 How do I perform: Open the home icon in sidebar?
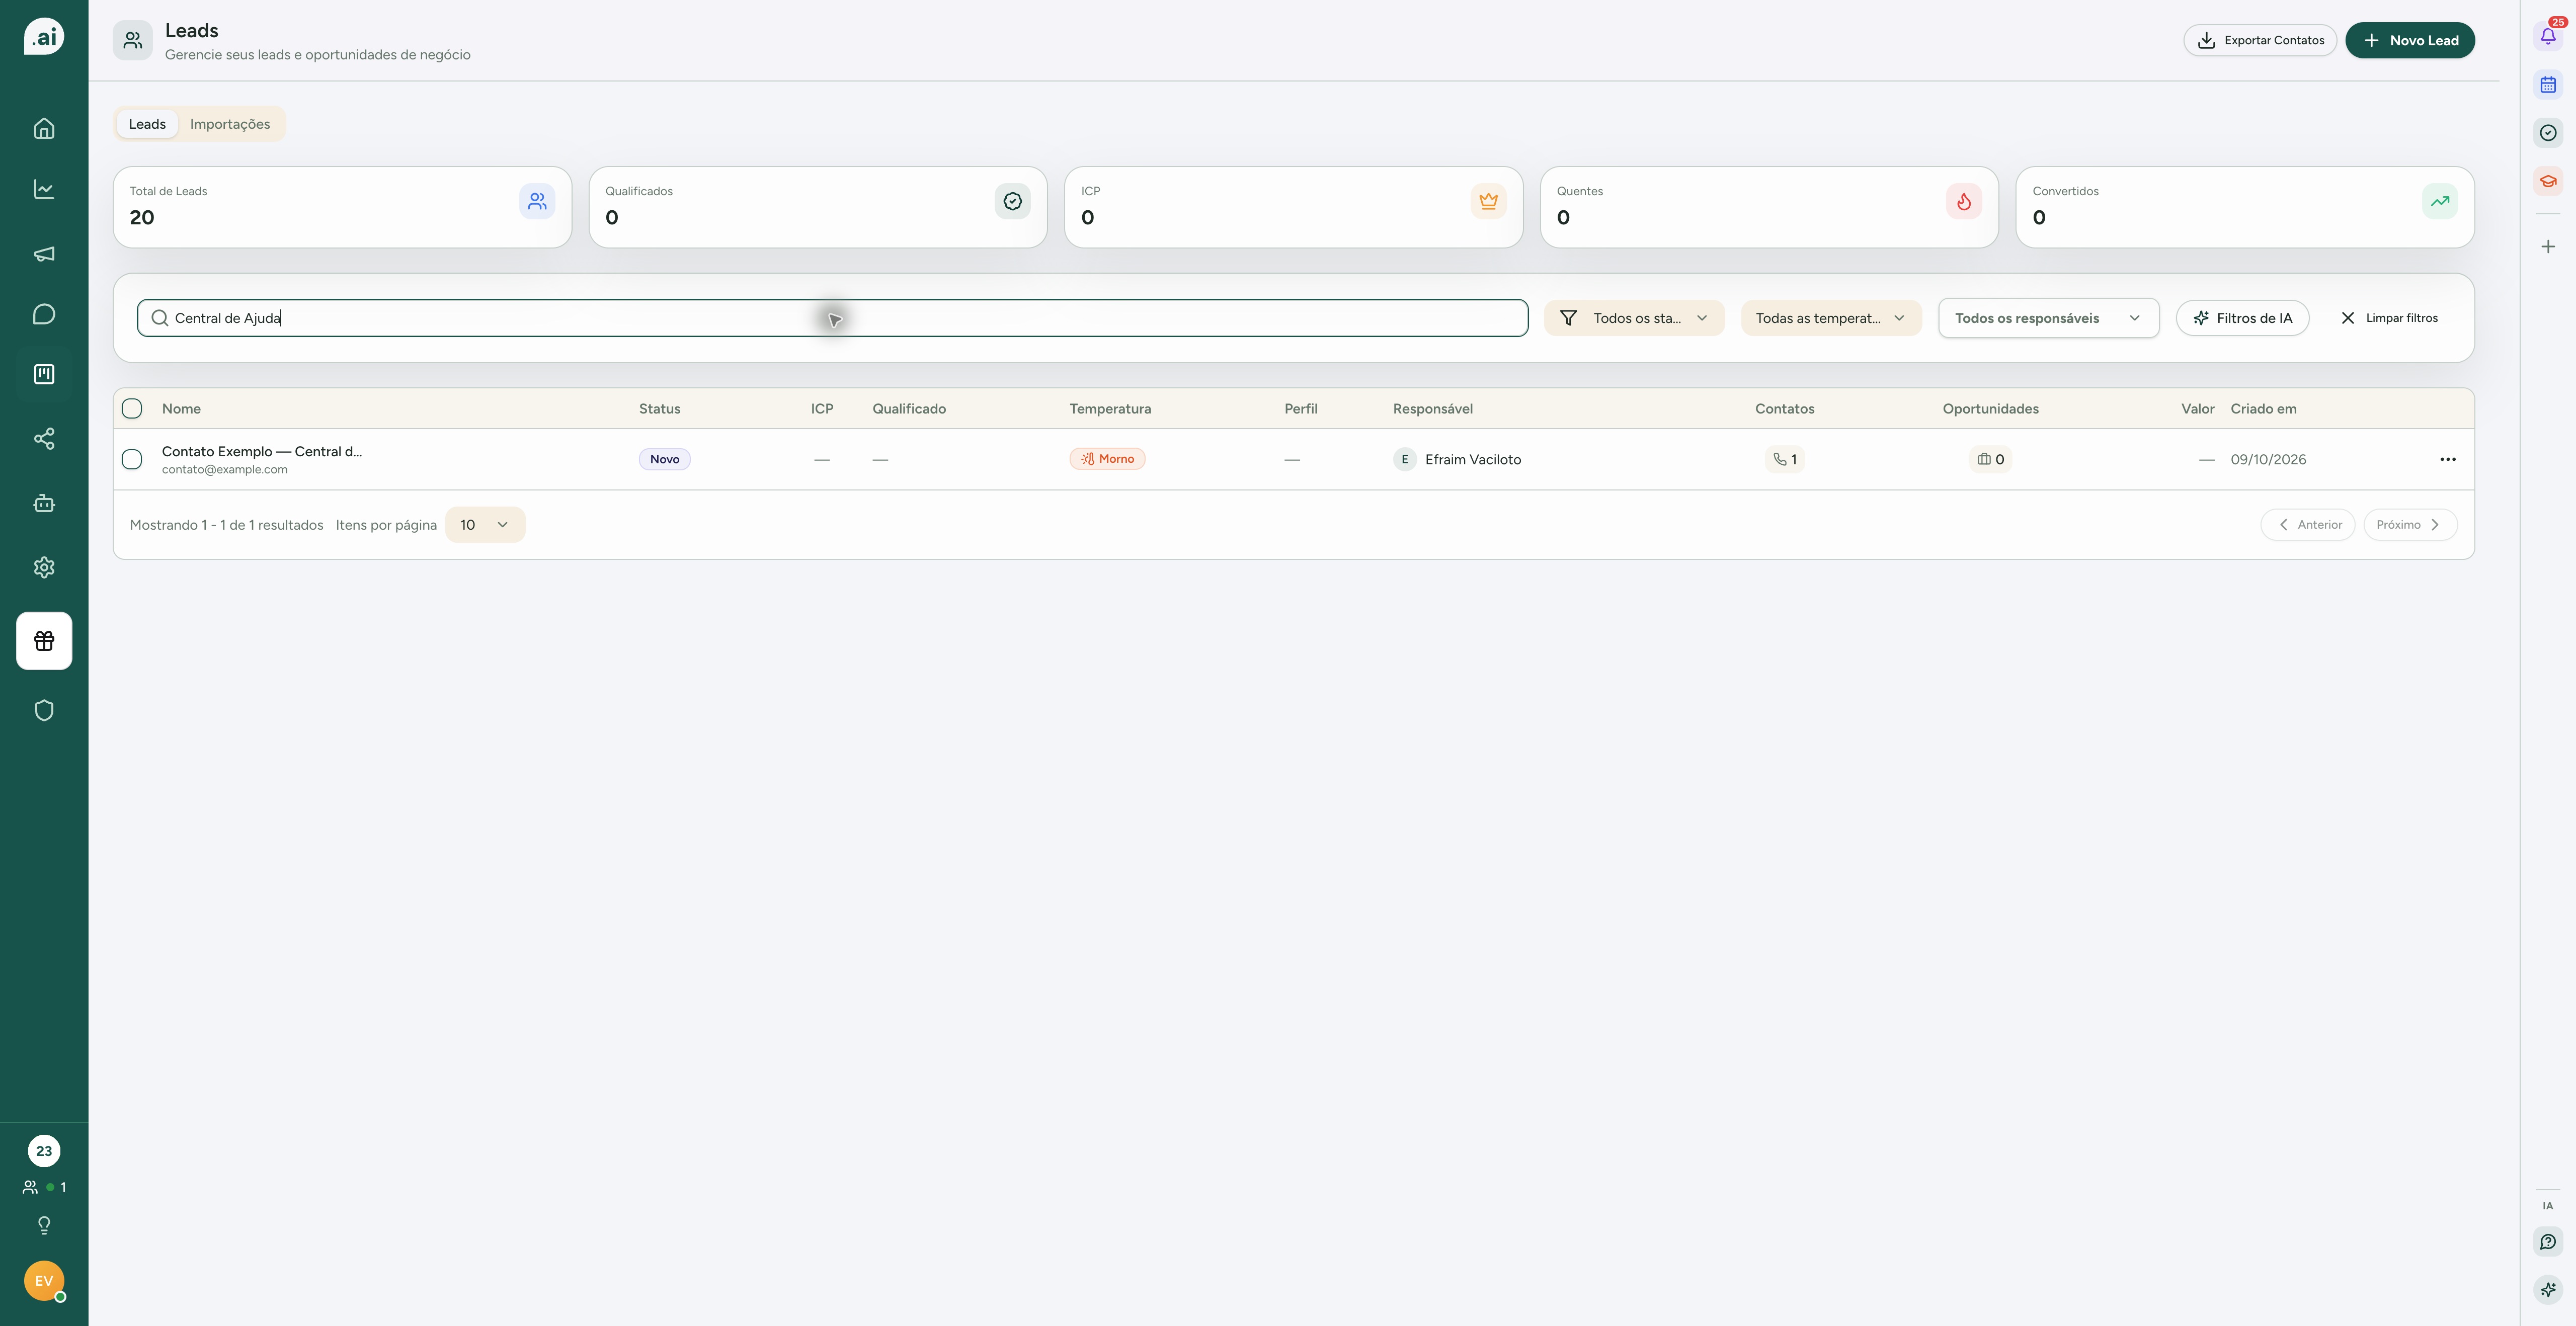tap(44, 128)
